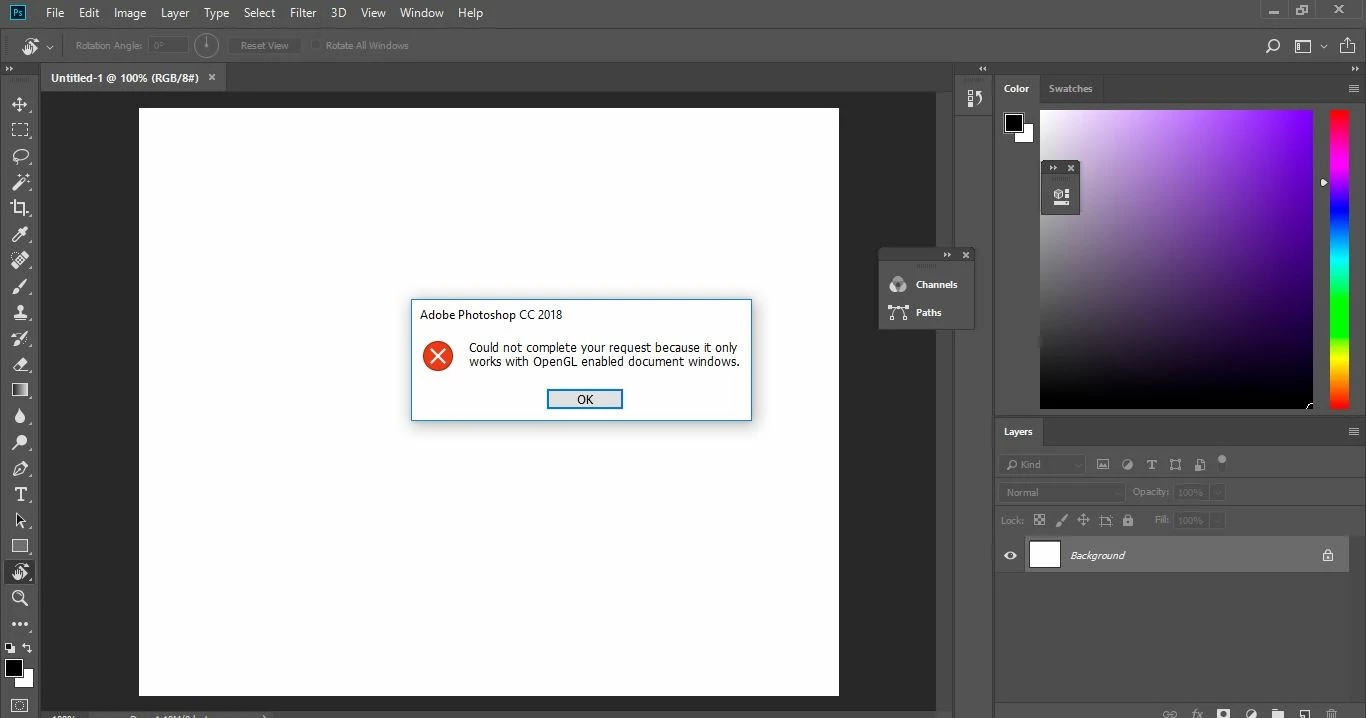Switch the layer filtering on/off toggle
Screen dimensions: 1366x718
click(1221, 462)
